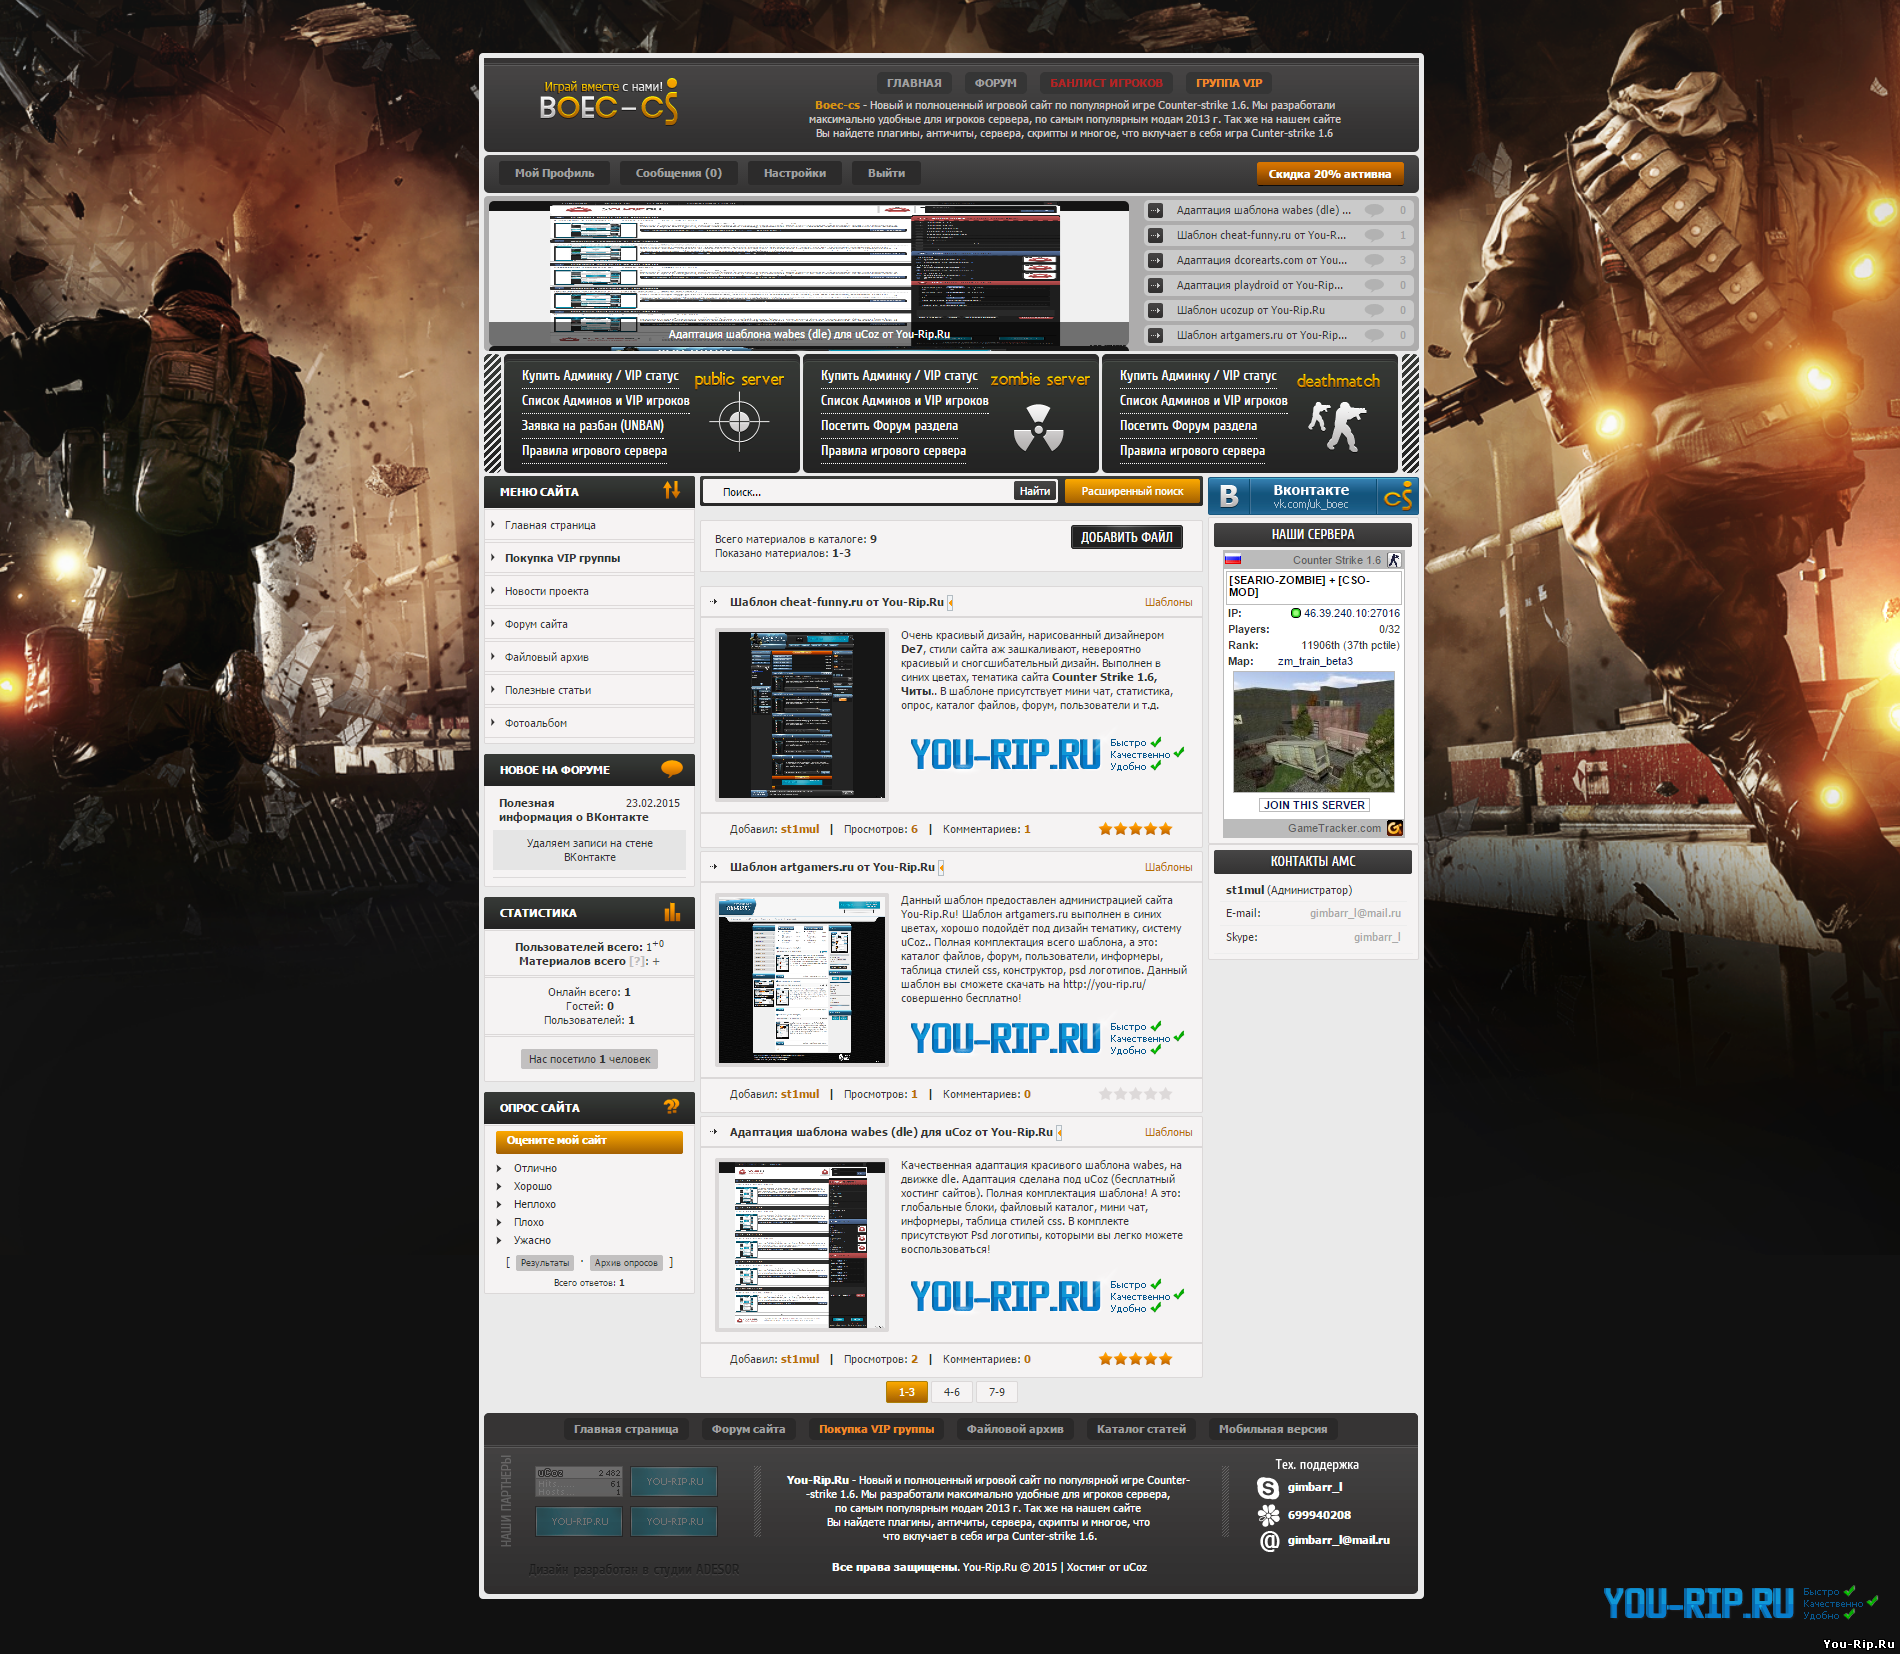The height and width of the screenshot is (1654, 1900).
Task: Click the 'Скидка 20% активна' button
Action: coord(1330,174)
